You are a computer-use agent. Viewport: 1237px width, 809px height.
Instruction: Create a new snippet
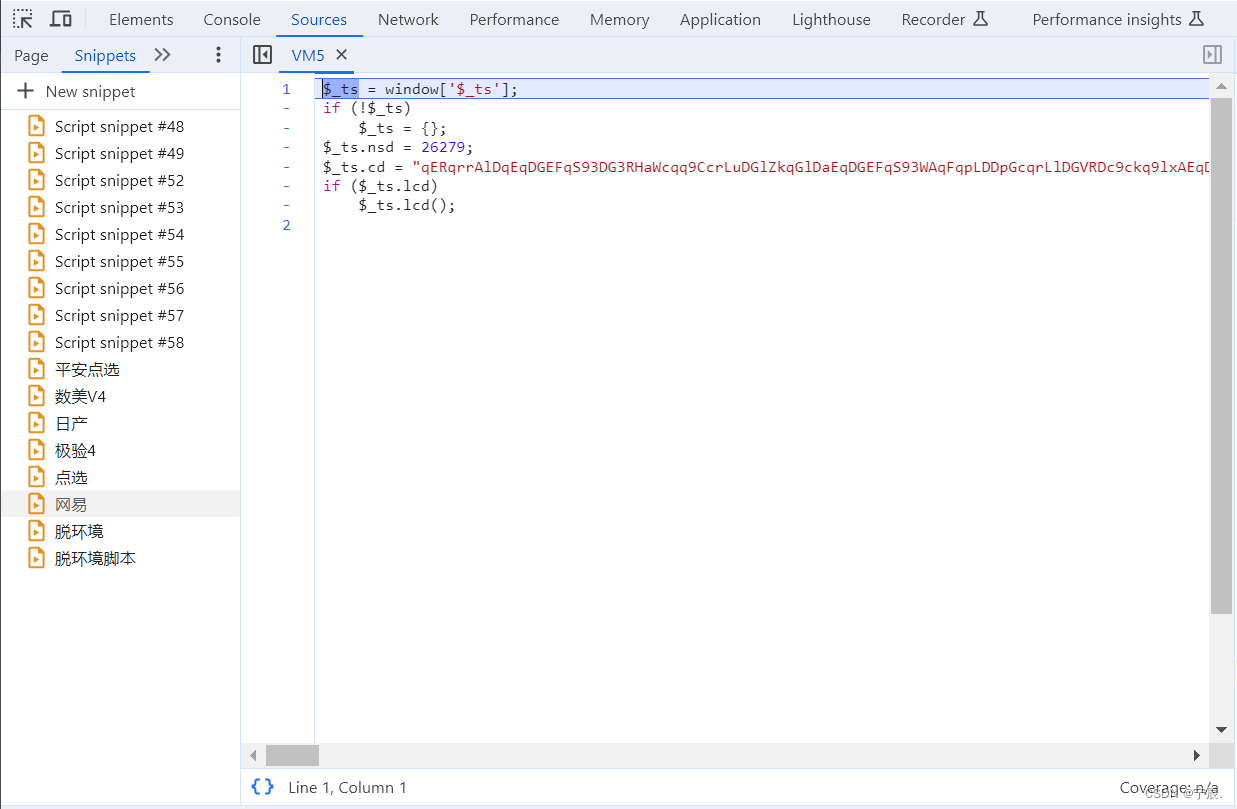click(76, 91)
